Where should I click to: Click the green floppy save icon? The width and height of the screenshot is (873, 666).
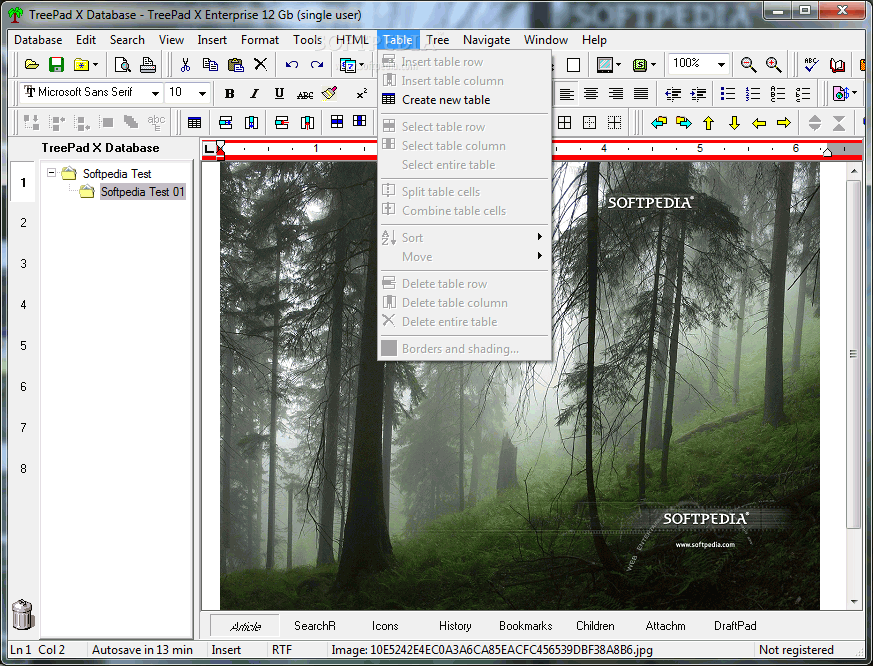click(56, 65)
